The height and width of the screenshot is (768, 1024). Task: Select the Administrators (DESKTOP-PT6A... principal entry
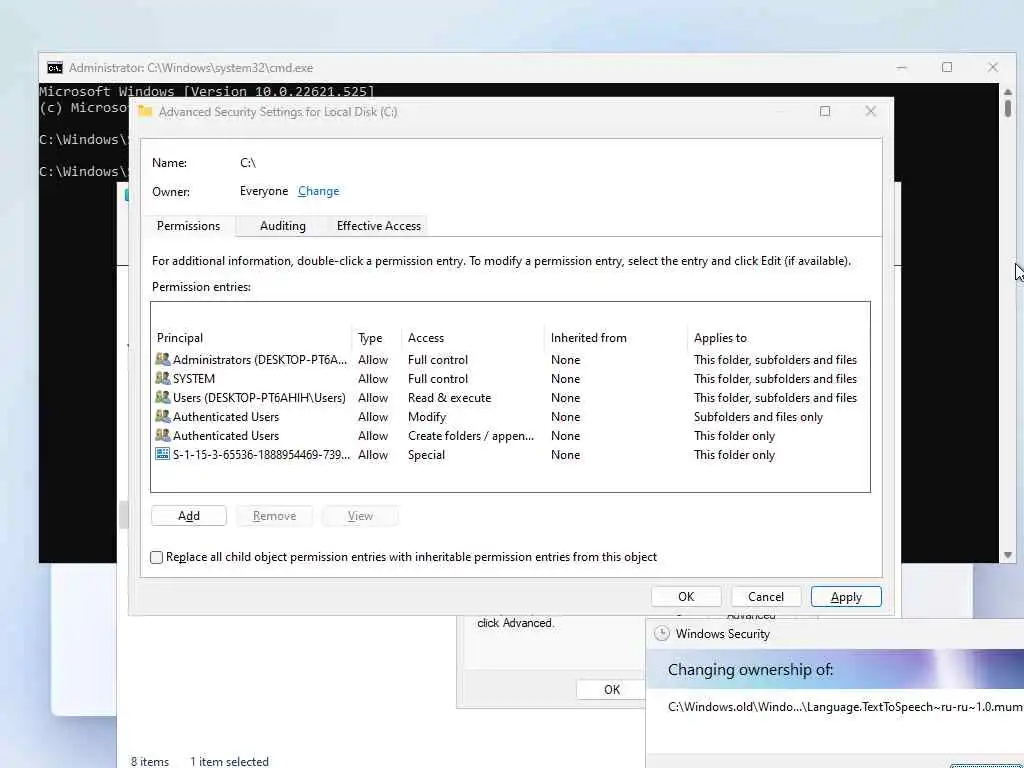click(511, 359)
